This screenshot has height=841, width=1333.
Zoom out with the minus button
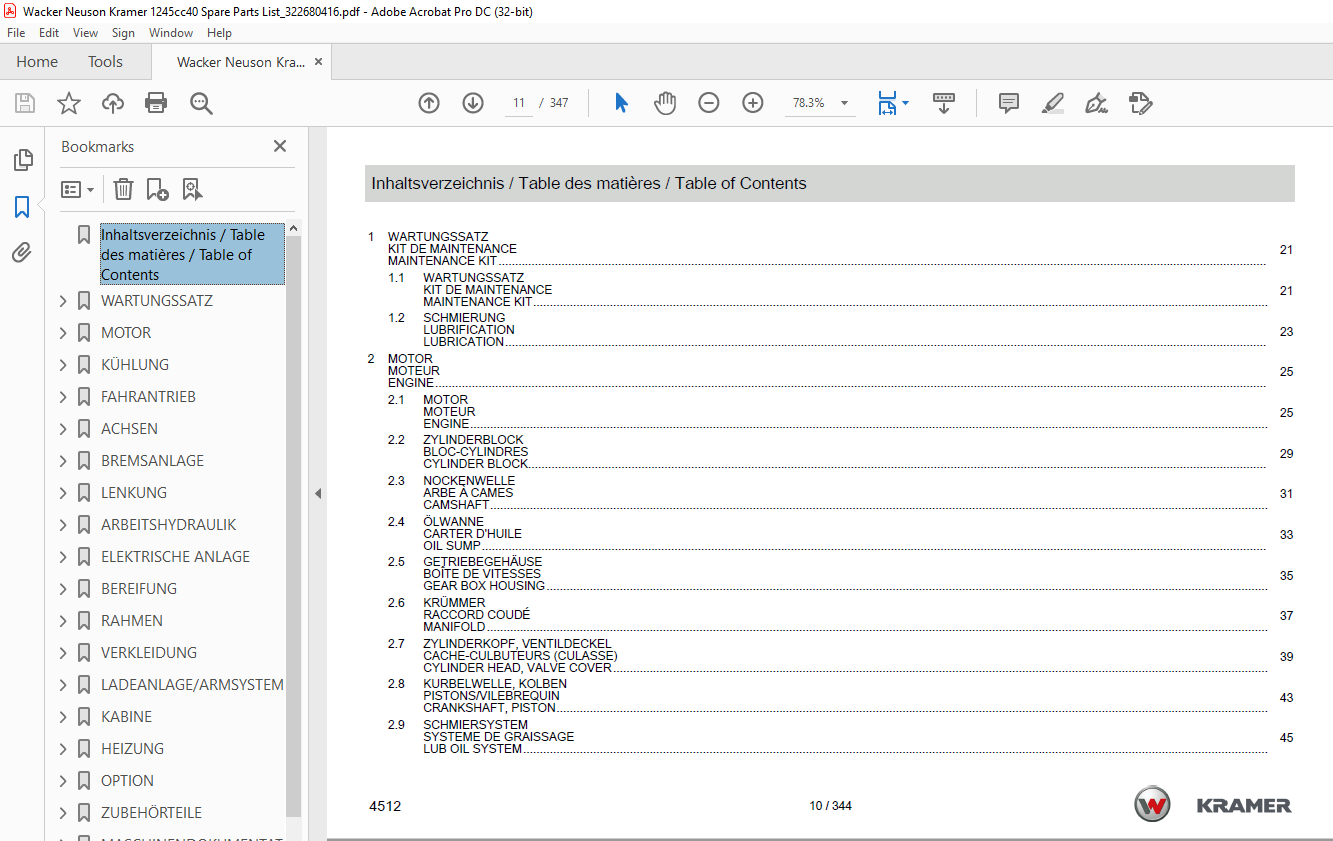tap(709, 103)
